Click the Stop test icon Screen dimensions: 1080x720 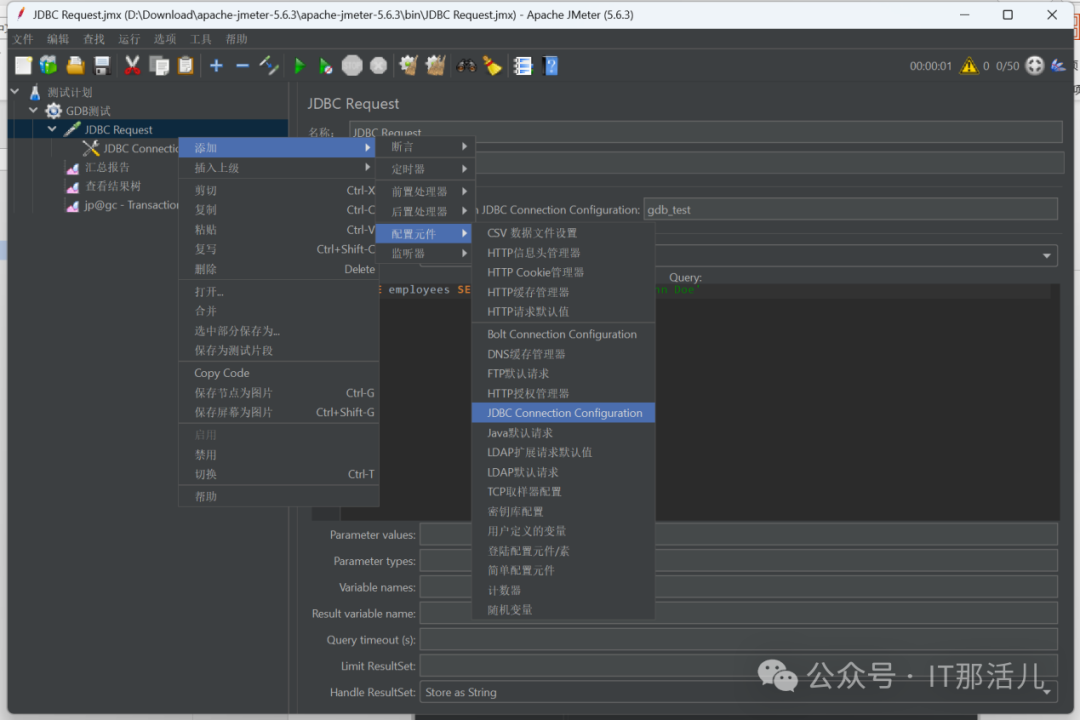click(x=352, y=65)
